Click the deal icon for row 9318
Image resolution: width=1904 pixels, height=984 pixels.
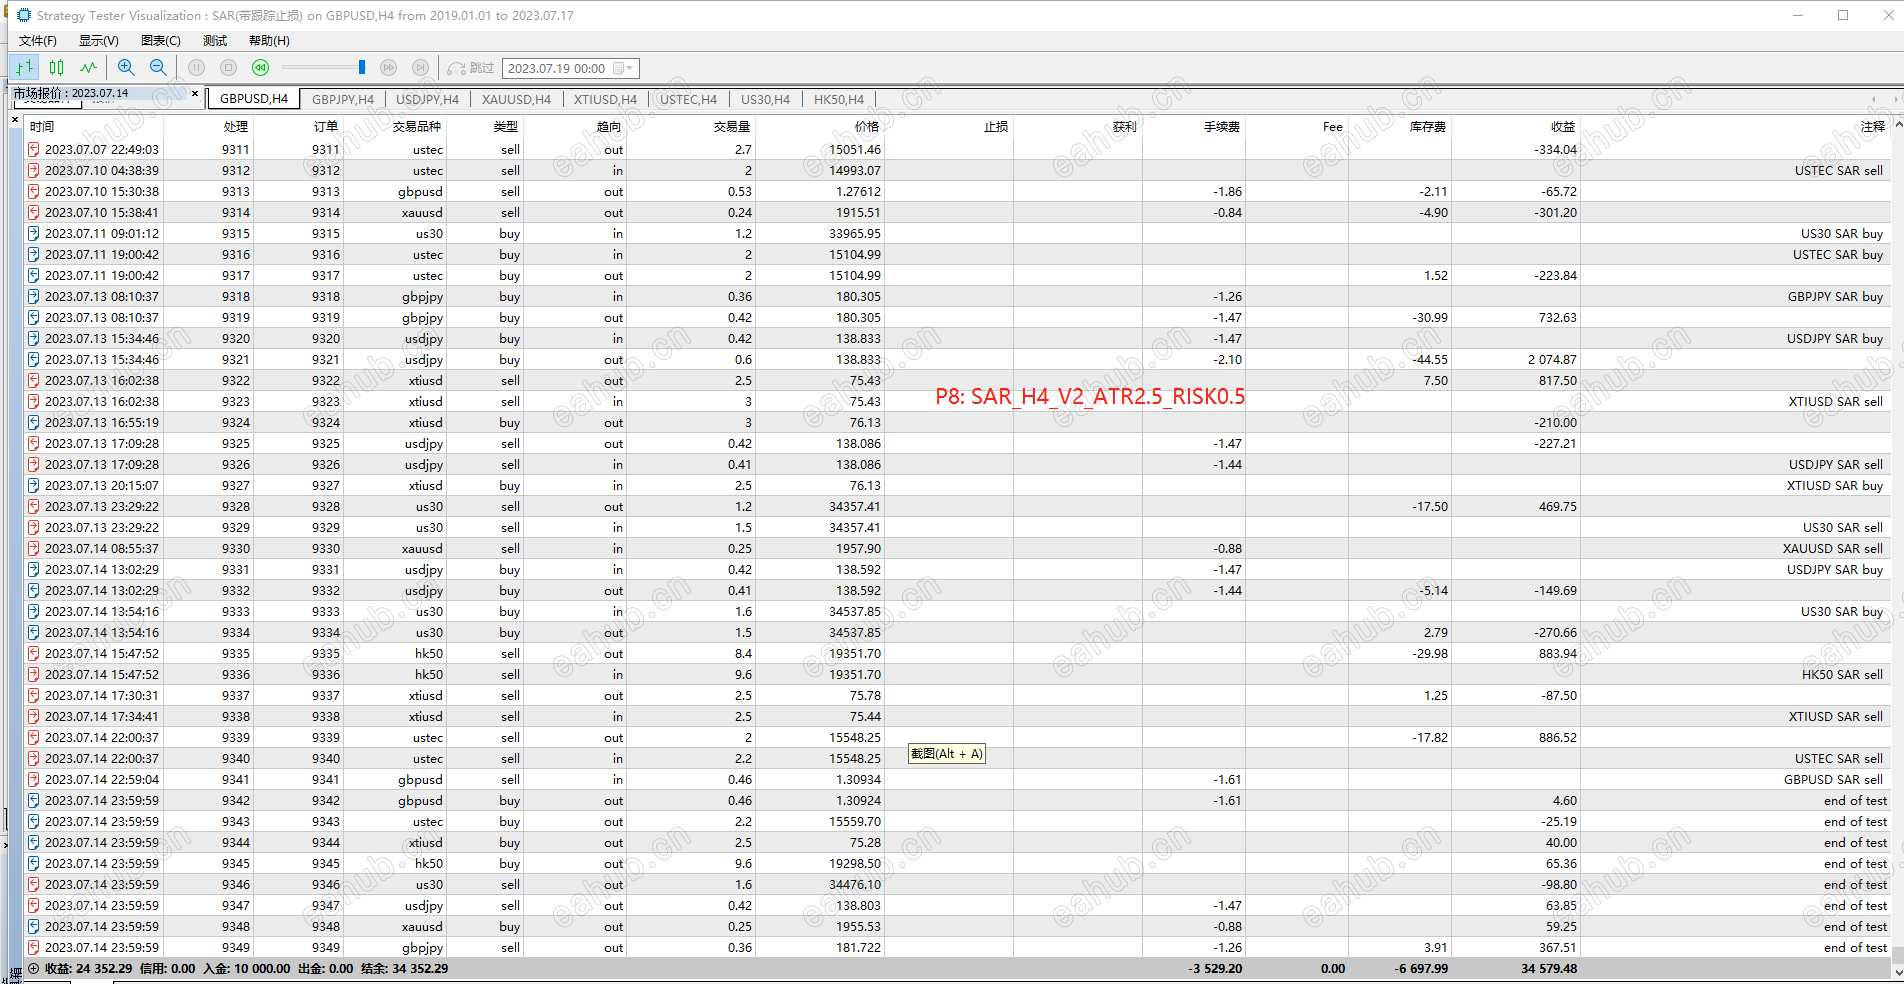34,297
